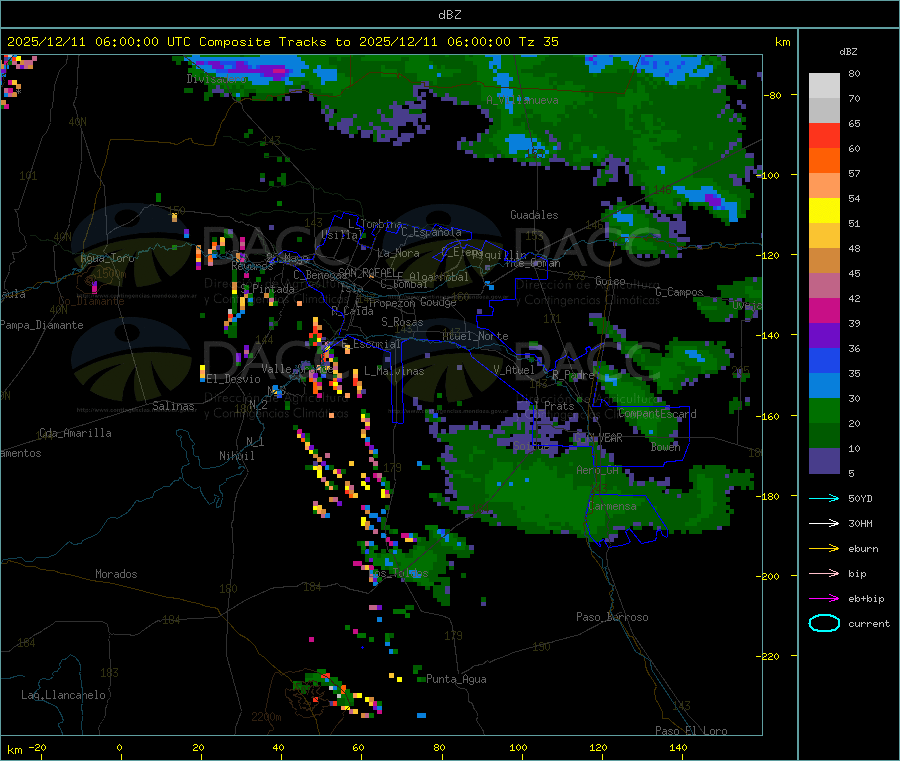The width and height of the screenshot is (900, 761).
Task: Click the Atuel_Norte label
Action: (x=475, y=336)
